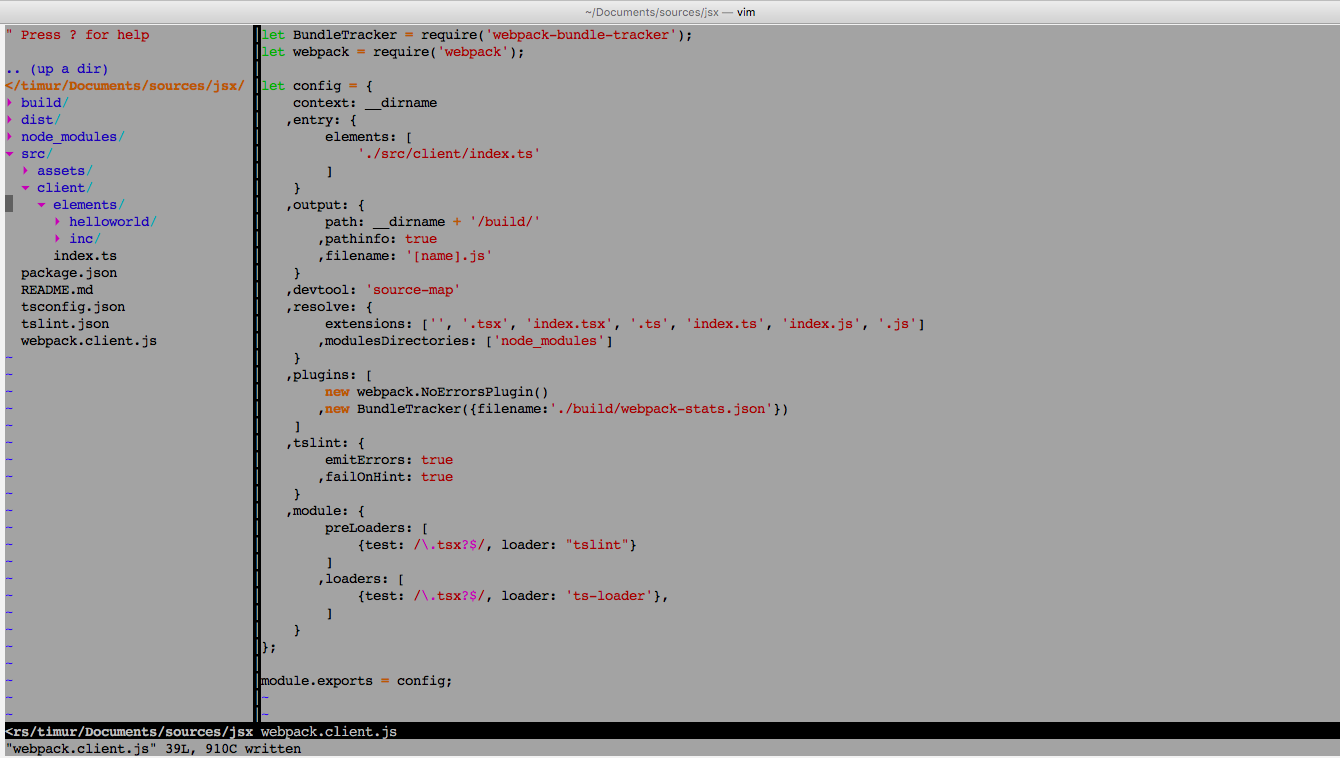Click the root path /timur/Documents/sources/jsx/
This screenshot has width=1340, height=758.
click(x=125, y=86)
